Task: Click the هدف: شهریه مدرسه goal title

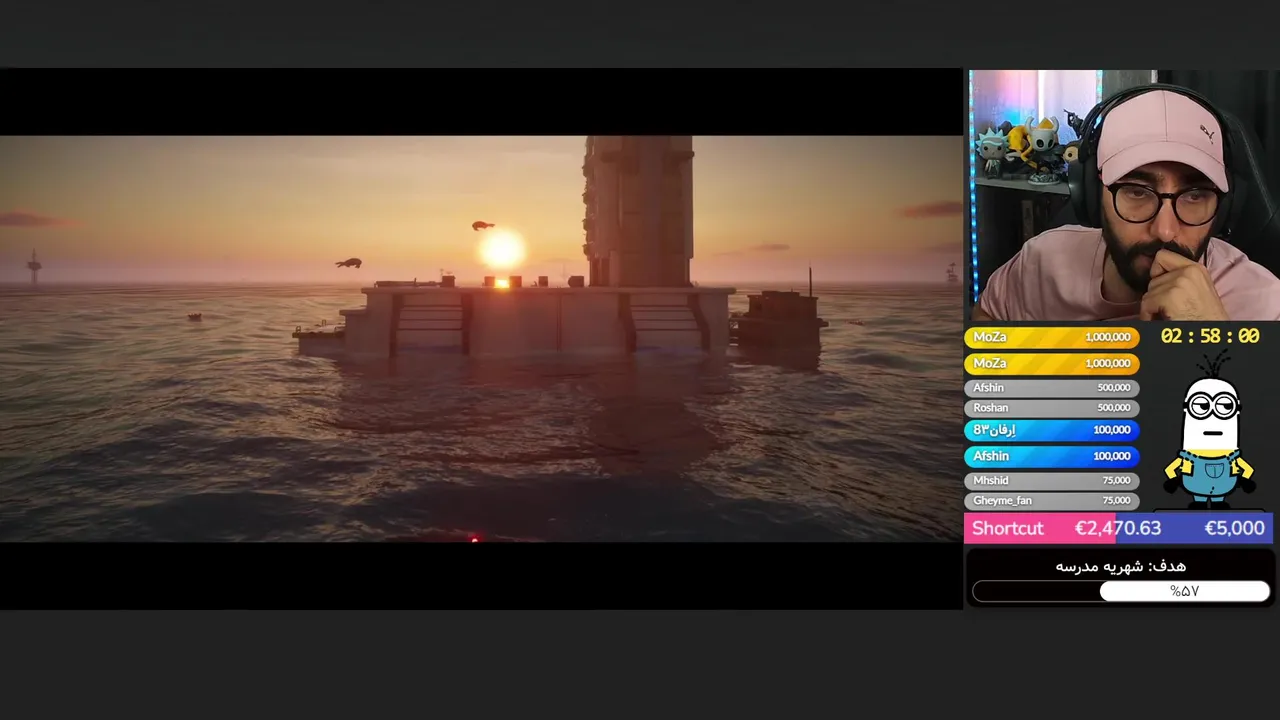Action: click(1120, 566)
